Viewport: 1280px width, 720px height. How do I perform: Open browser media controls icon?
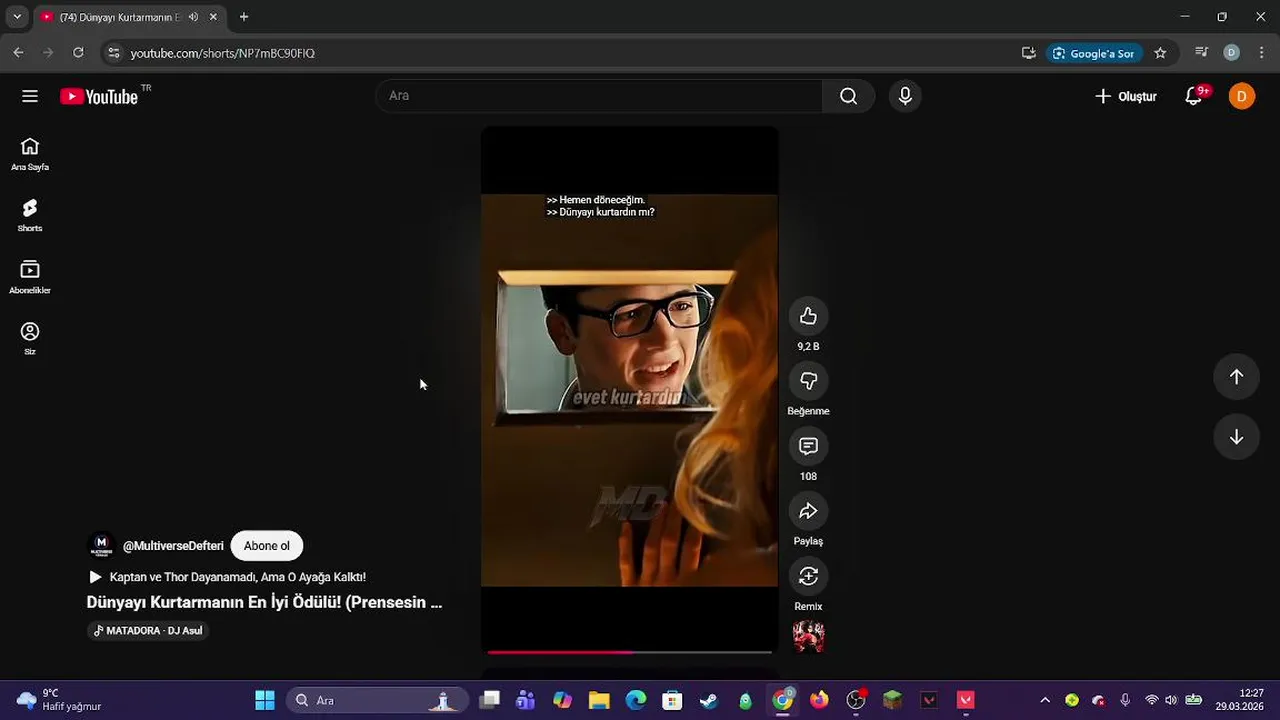1202,53
